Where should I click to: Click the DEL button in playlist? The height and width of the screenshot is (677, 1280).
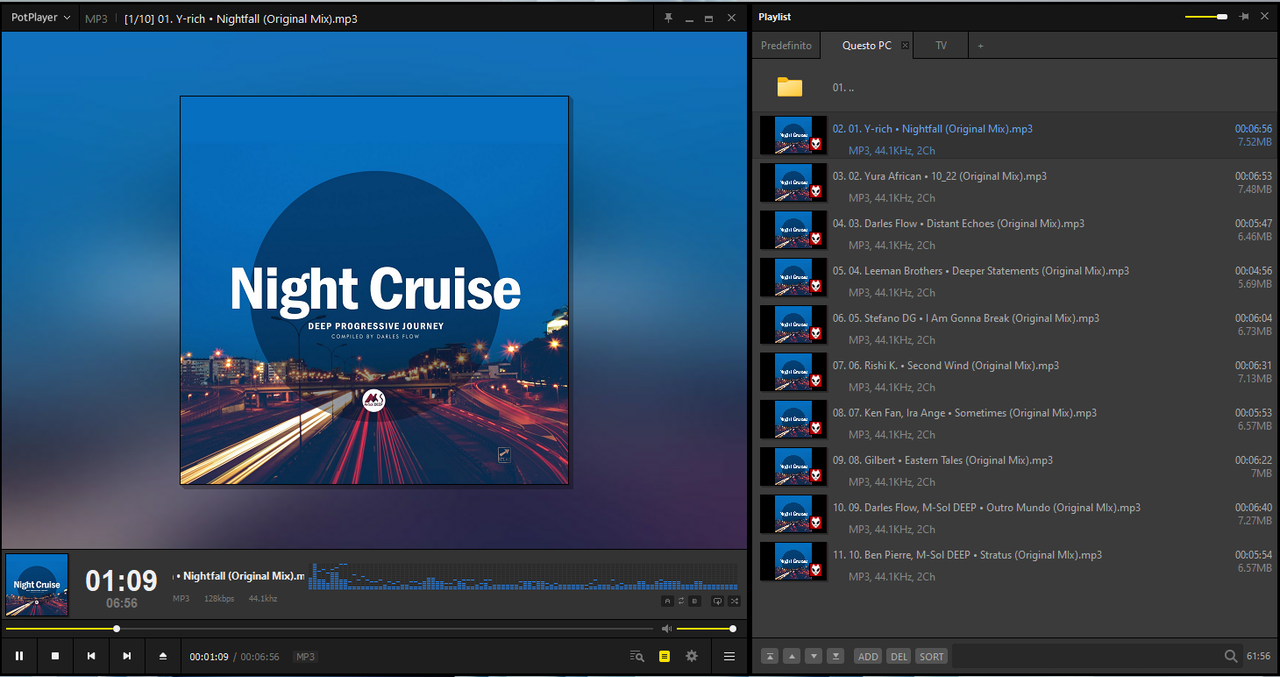[x=899, y=656]
